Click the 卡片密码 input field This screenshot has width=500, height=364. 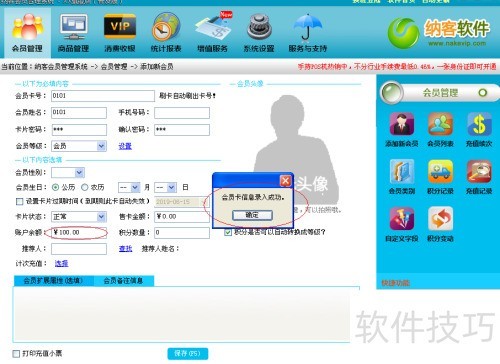(79, 130)
